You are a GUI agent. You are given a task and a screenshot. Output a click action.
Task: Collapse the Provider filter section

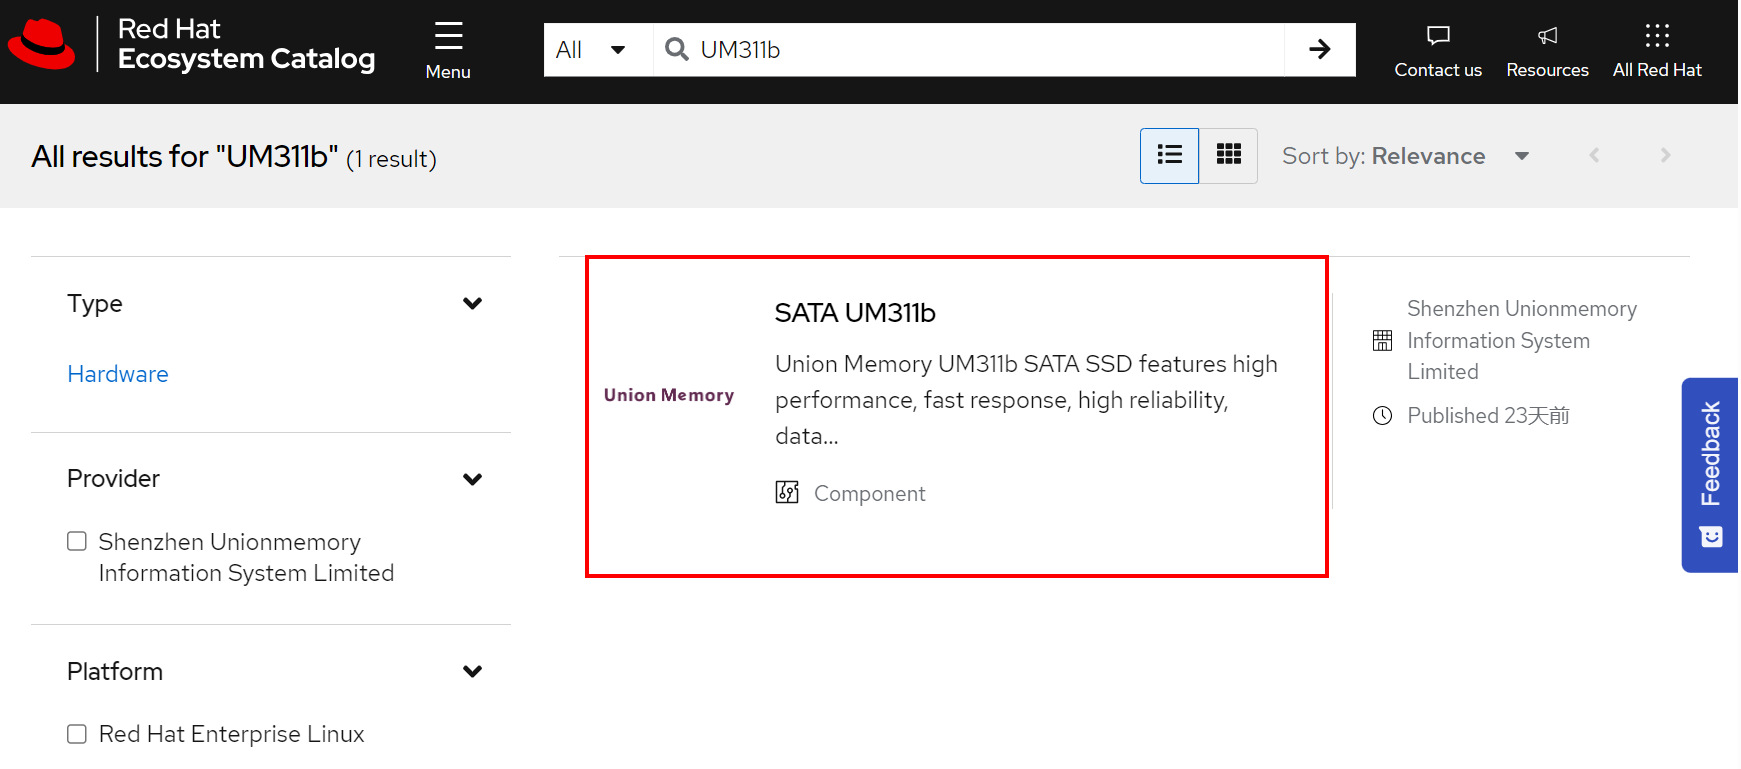click(472, 479)
